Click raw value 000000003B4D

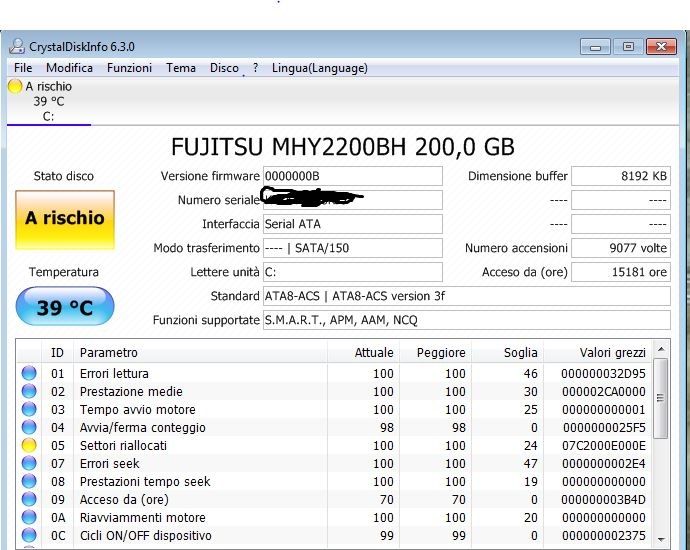(603, 500)
